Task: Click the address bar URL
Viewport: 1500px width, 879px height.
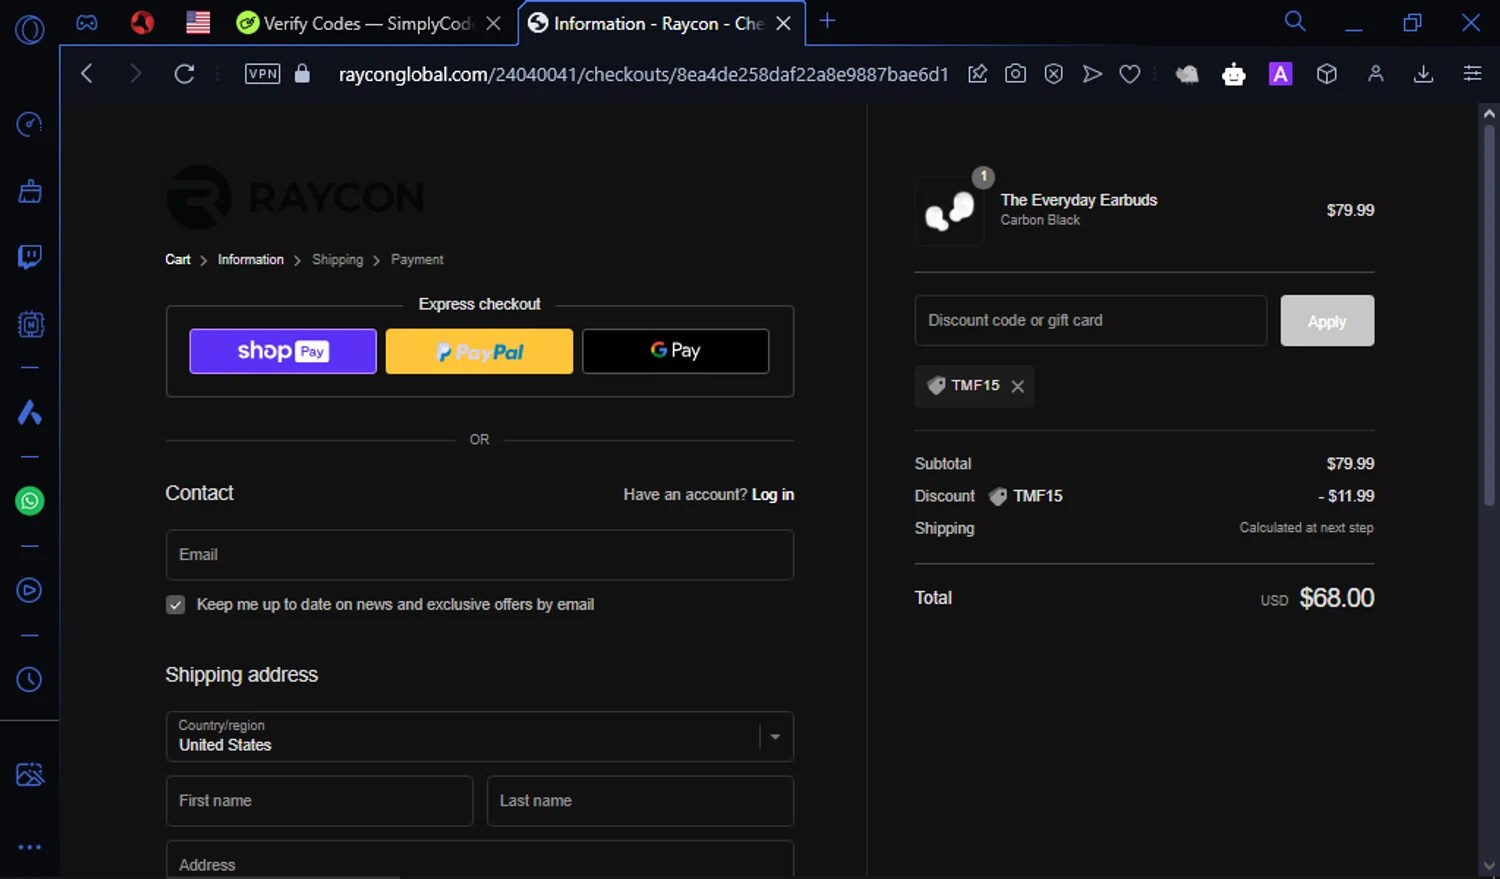Action: point(643,74)
